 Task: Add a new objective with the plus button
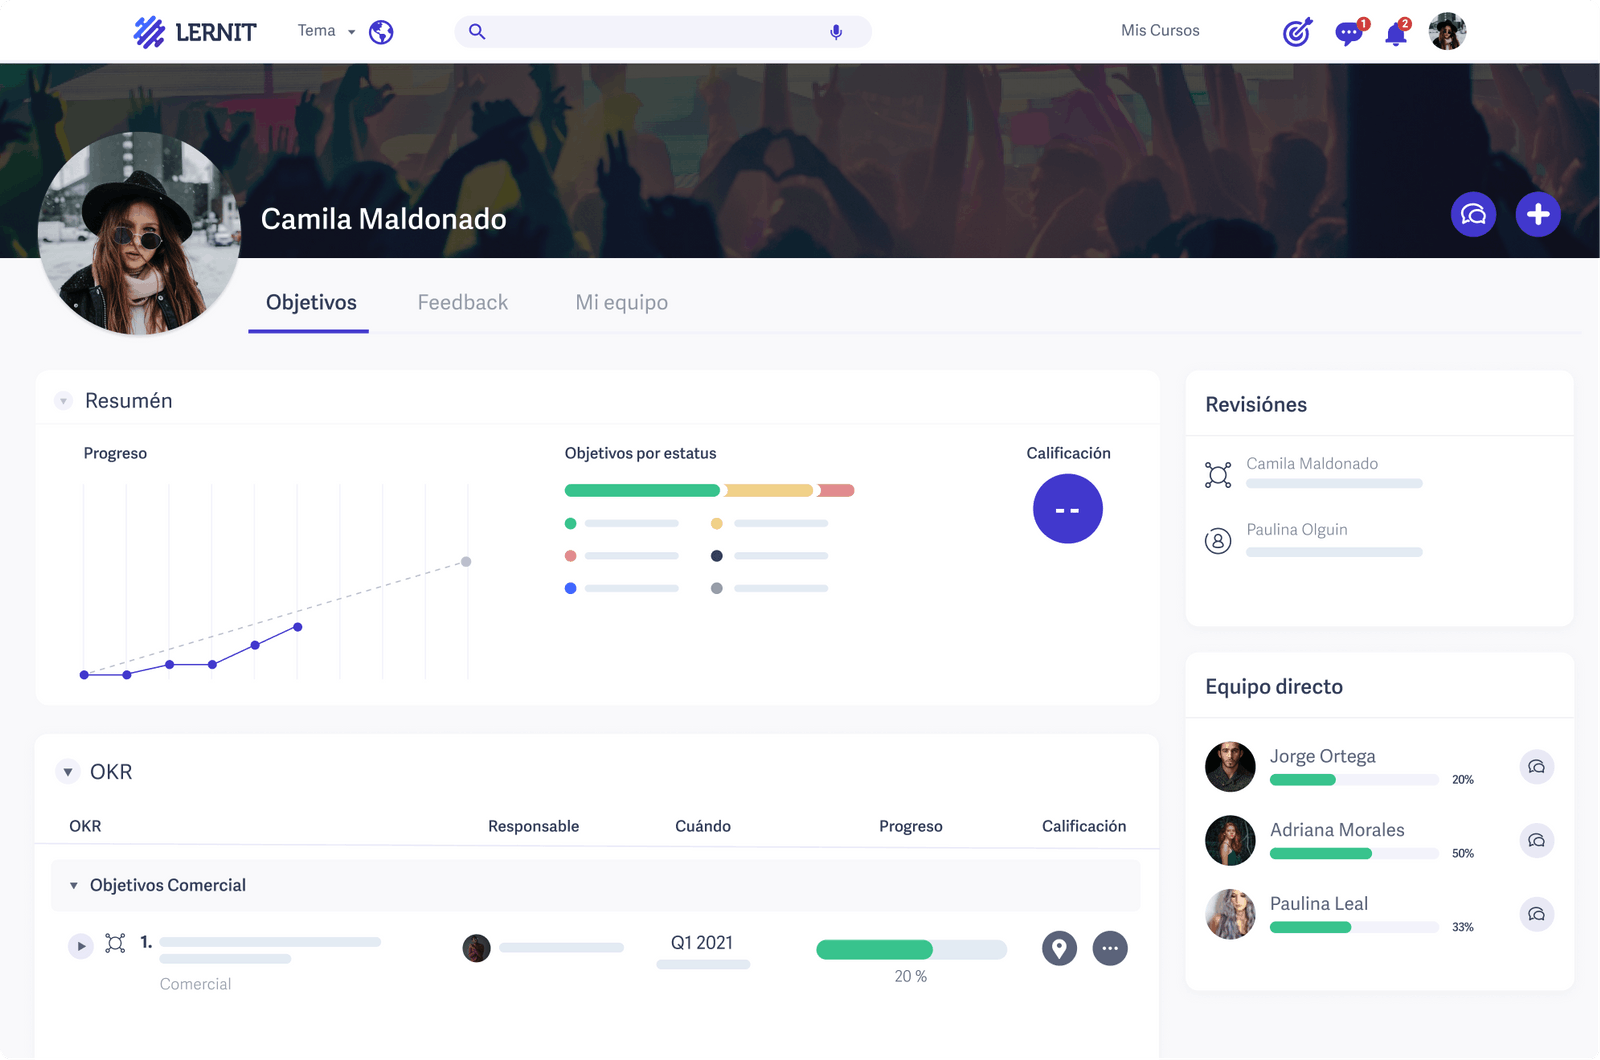(1537, 214)
